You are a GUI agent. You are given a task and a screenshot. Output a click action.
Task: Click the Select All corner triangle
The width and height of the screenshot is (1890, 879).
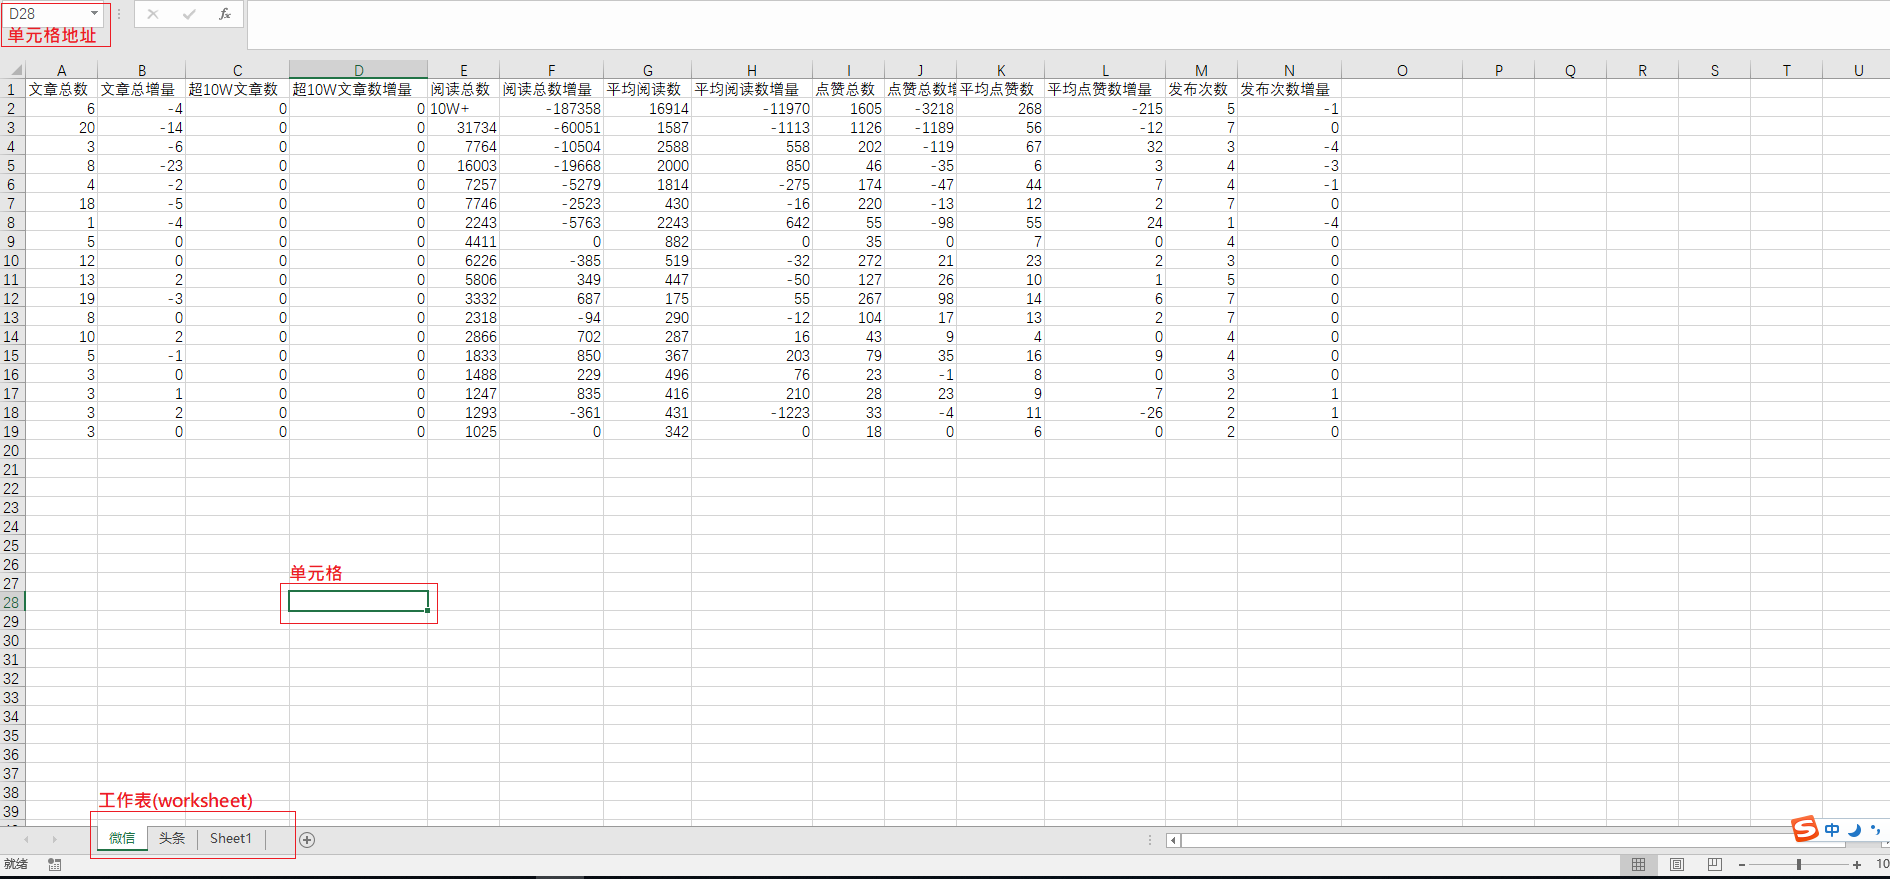tap(16, 70)
